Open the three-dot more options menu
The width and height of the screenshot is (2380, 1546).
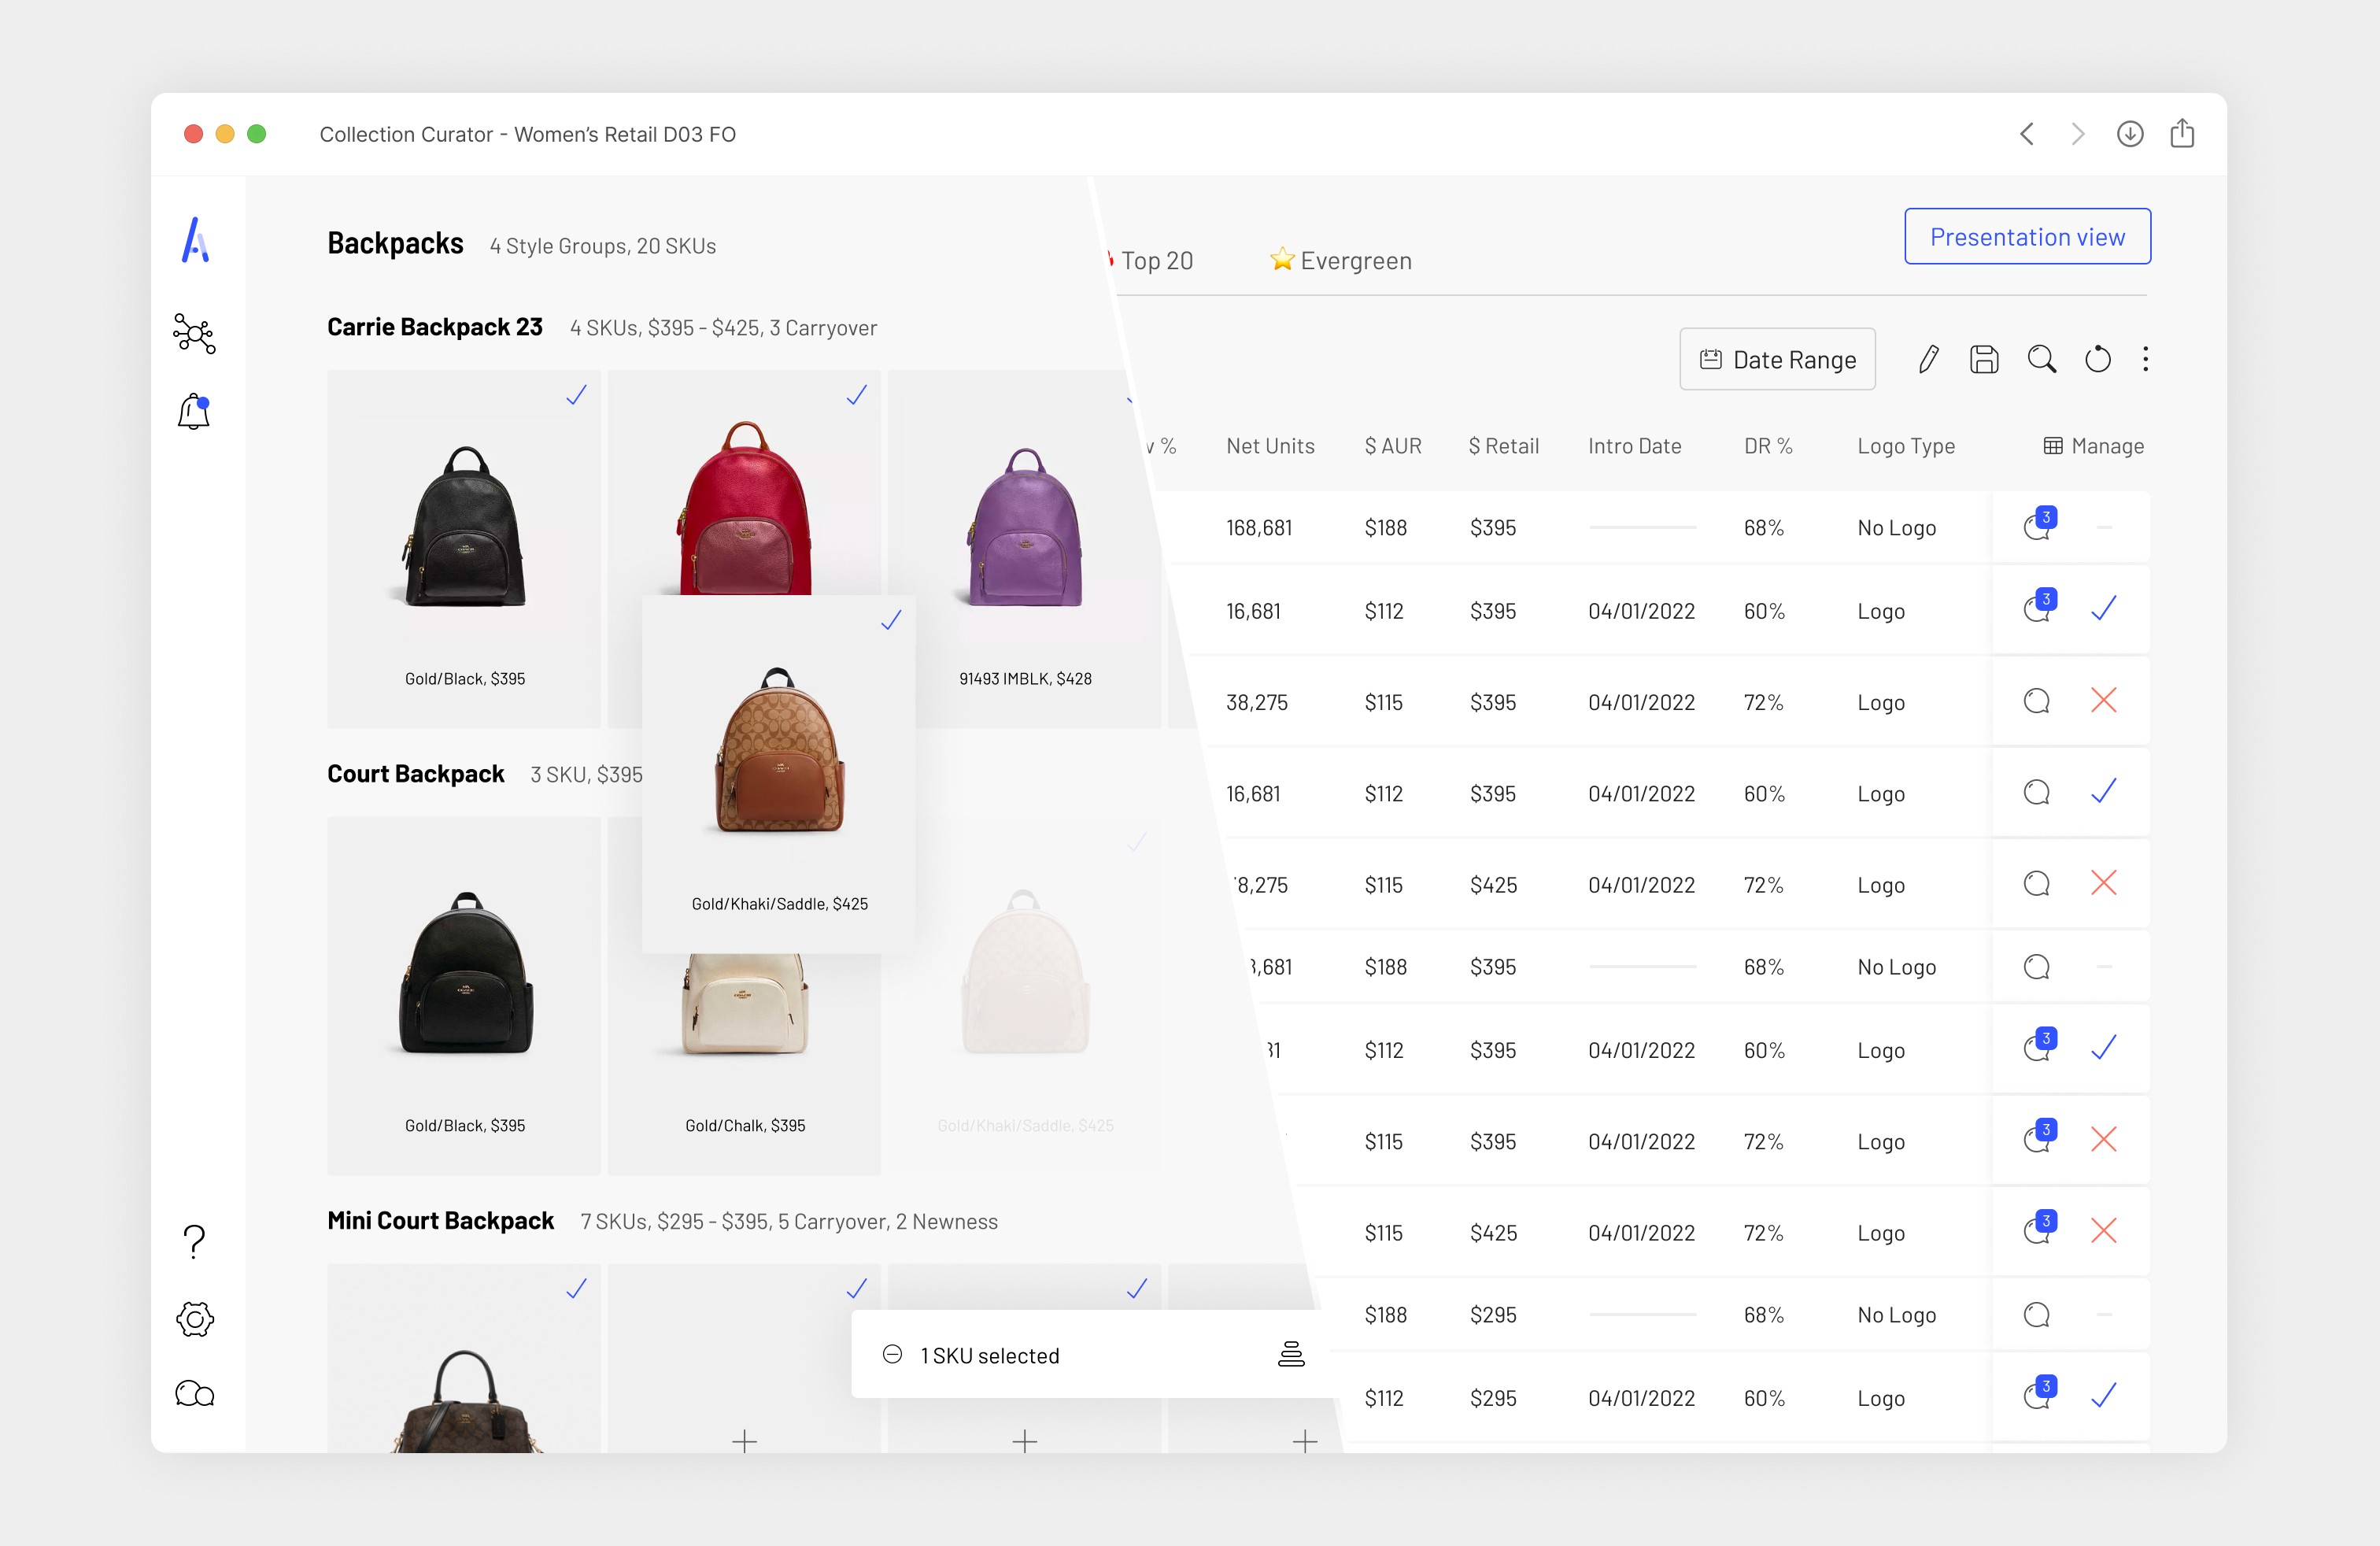point(2146,359)
